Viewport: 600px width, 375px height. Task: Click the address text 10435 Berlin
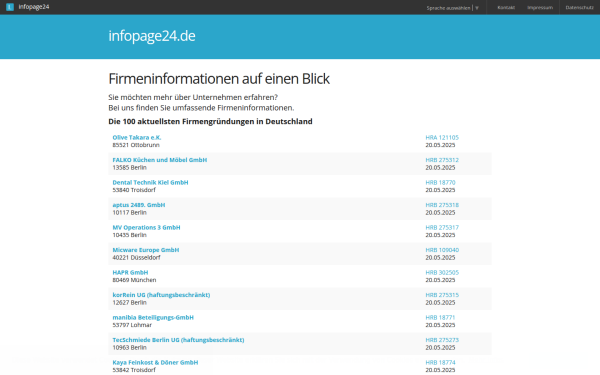pos(129,235)
